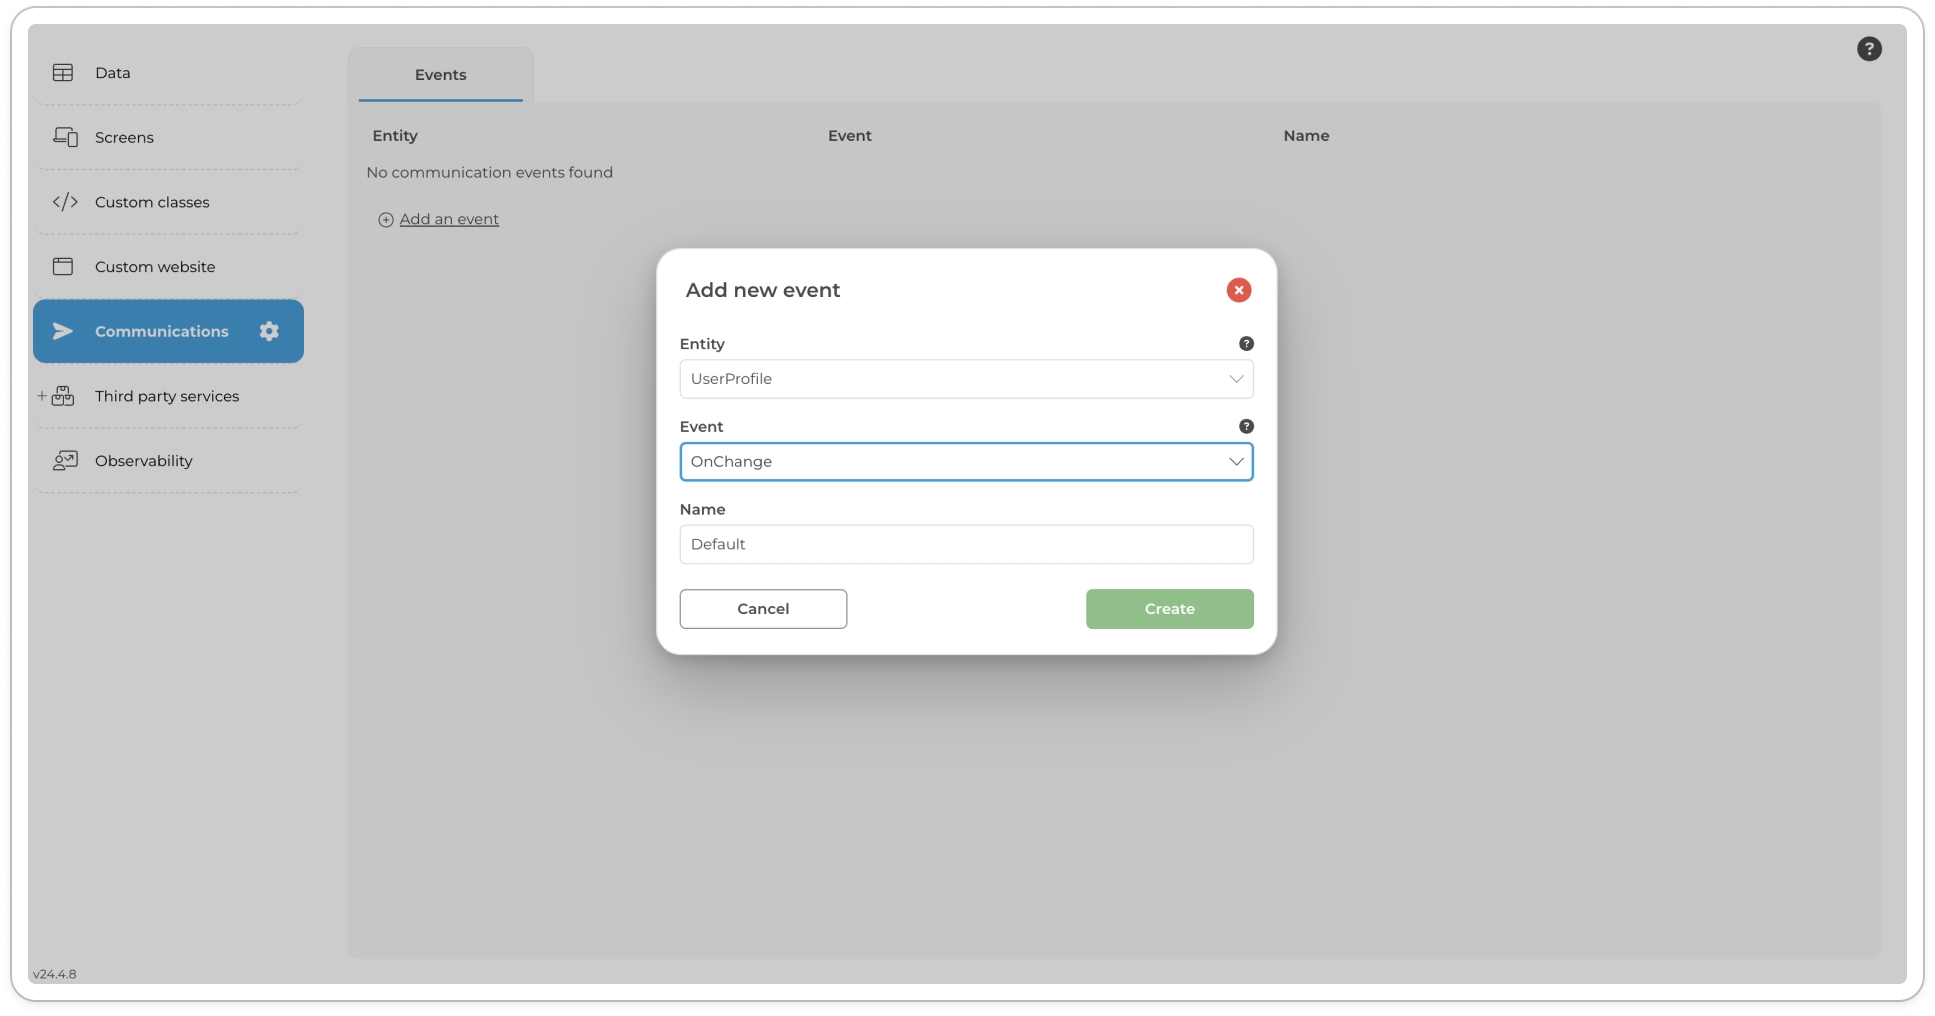Image resolution: width=1935 pixels, height=1016 pixels.
Task: Click the Custom classes code icon
Action: coord(65,202)
